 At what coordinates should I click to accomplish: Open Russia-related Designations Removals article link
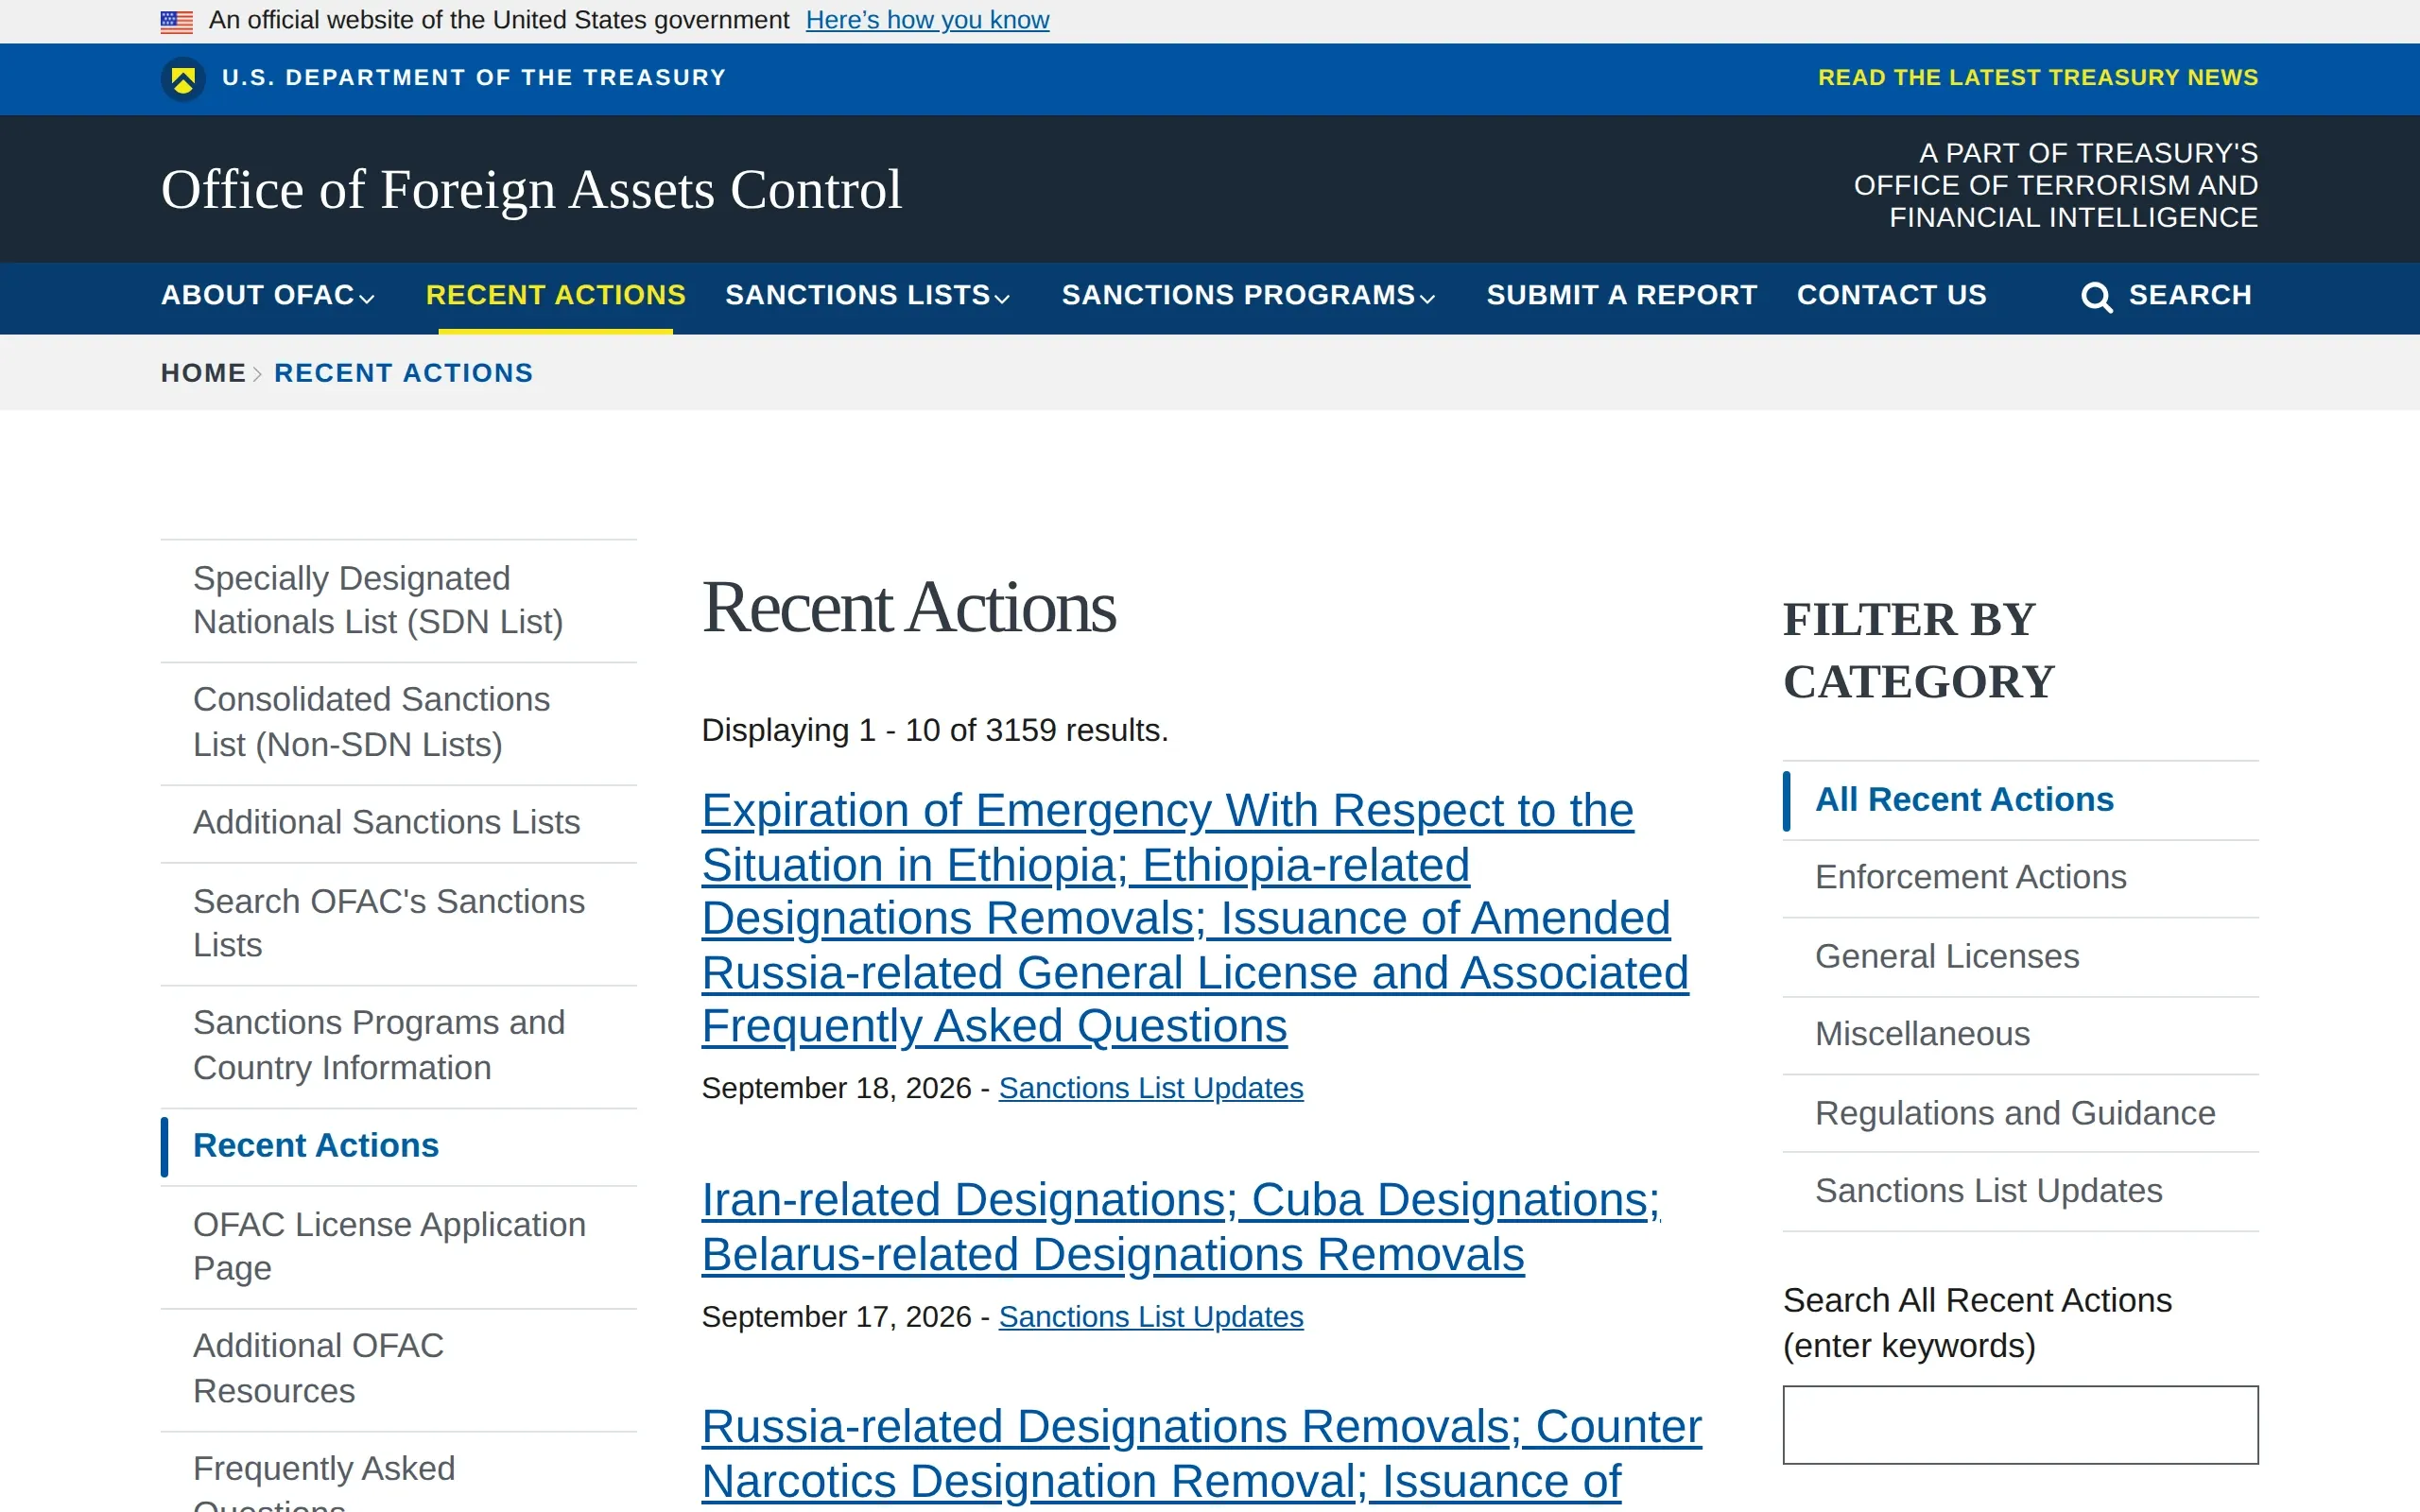1201,1454
